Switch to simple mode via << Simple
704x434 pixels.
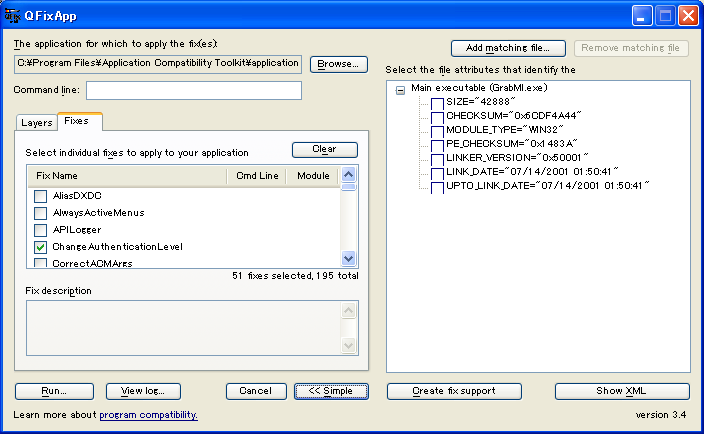point(331,391)
